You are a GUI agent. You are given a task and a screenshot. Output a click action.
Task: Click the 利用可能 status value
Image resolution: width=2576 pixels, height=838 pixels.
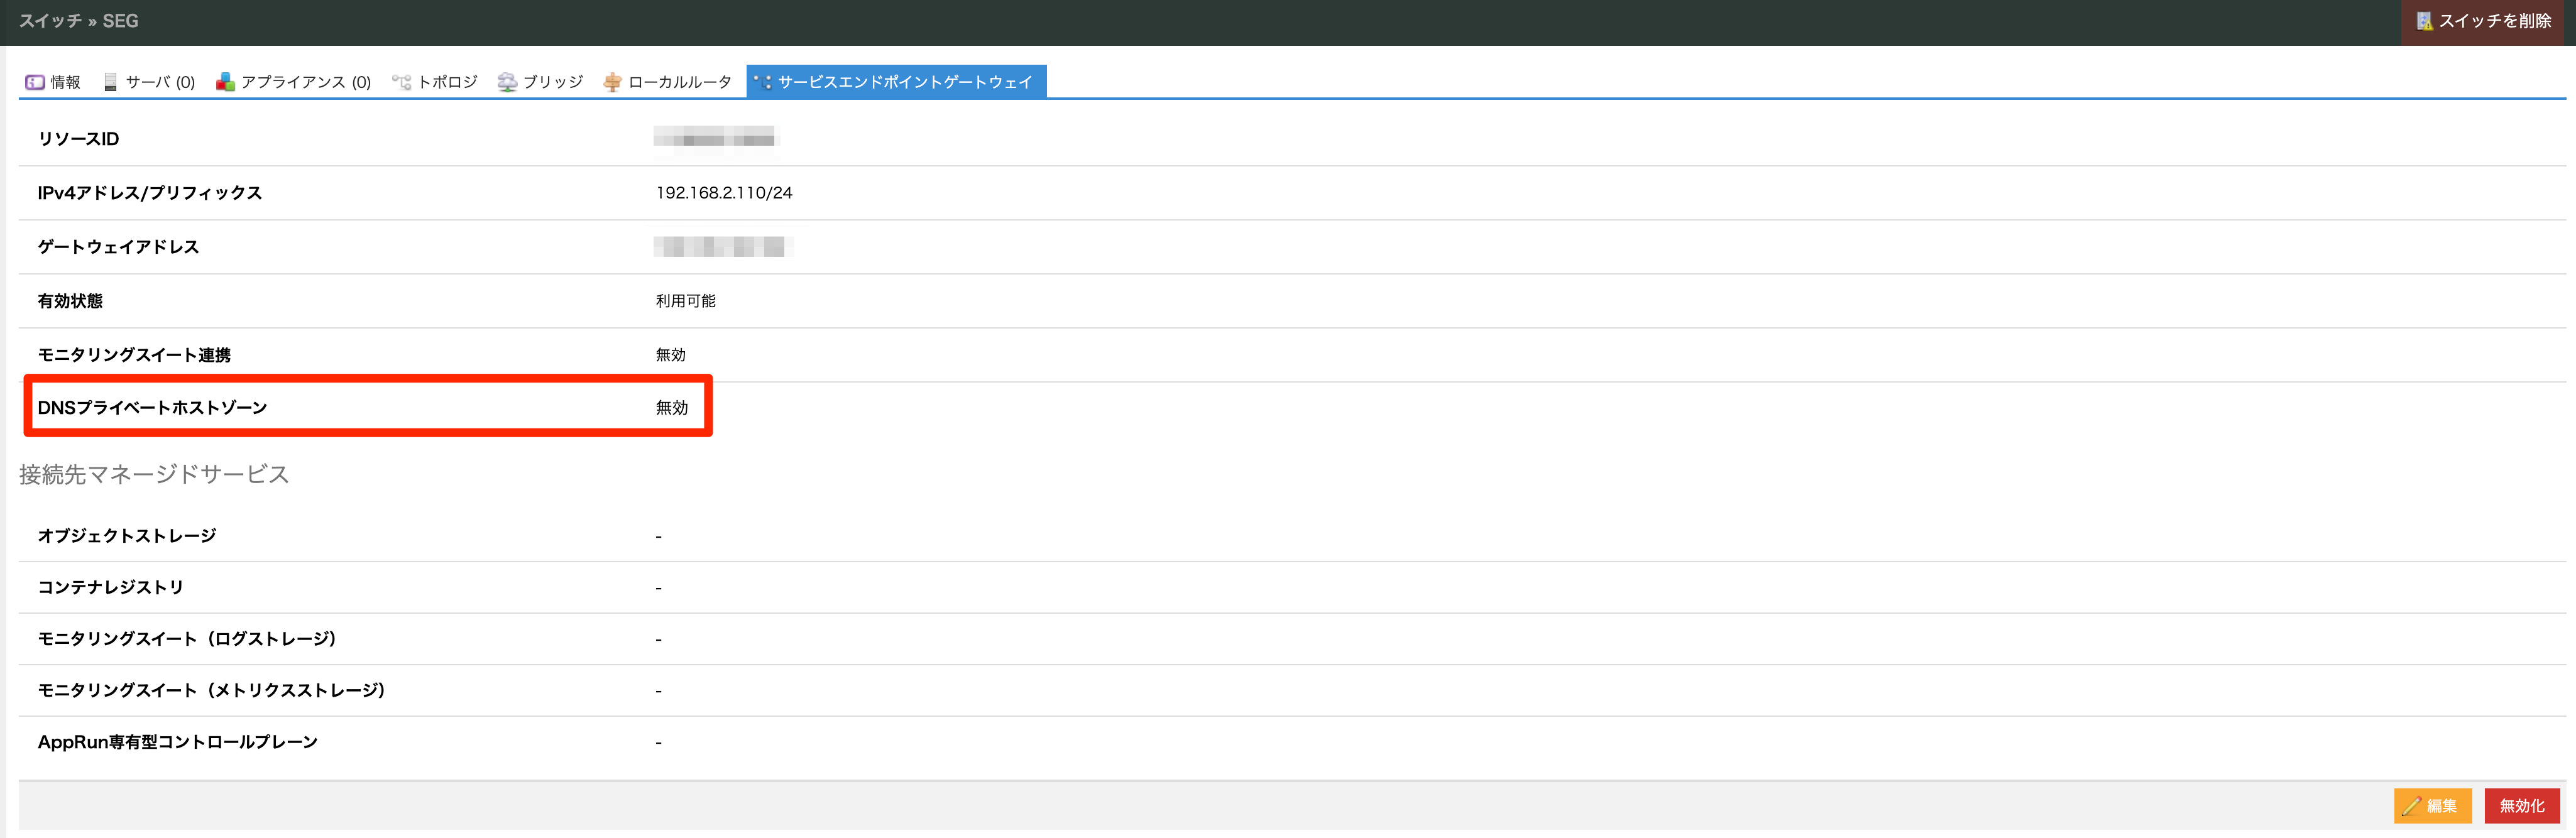[685, 301]
